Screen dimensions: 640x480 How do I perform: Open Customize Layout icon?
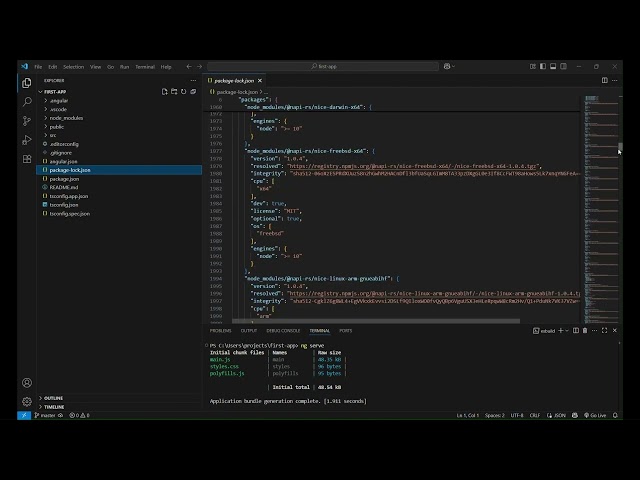533,67
